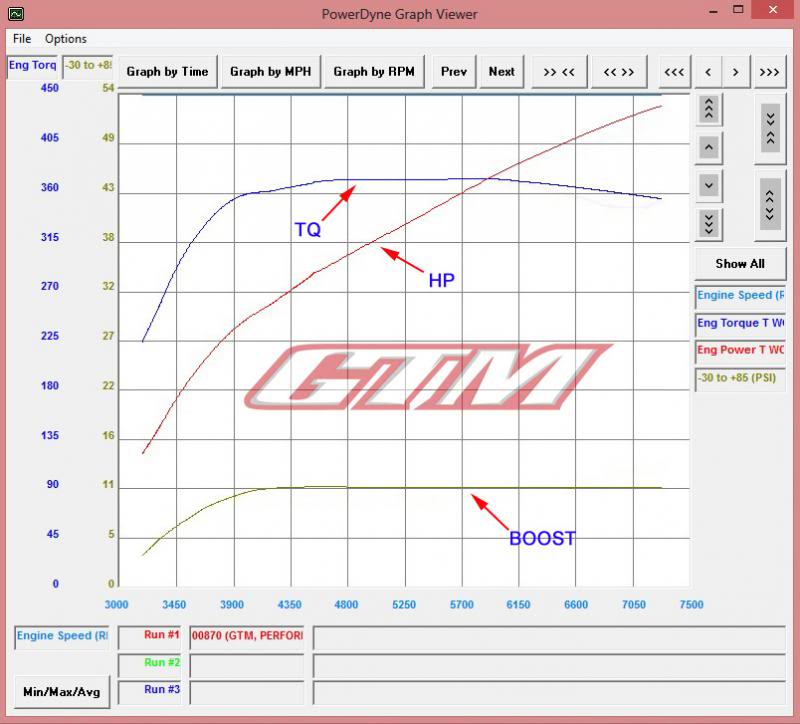Click Run #2 description field
Viewport: 800px width, 724px height.
(549, 665)
